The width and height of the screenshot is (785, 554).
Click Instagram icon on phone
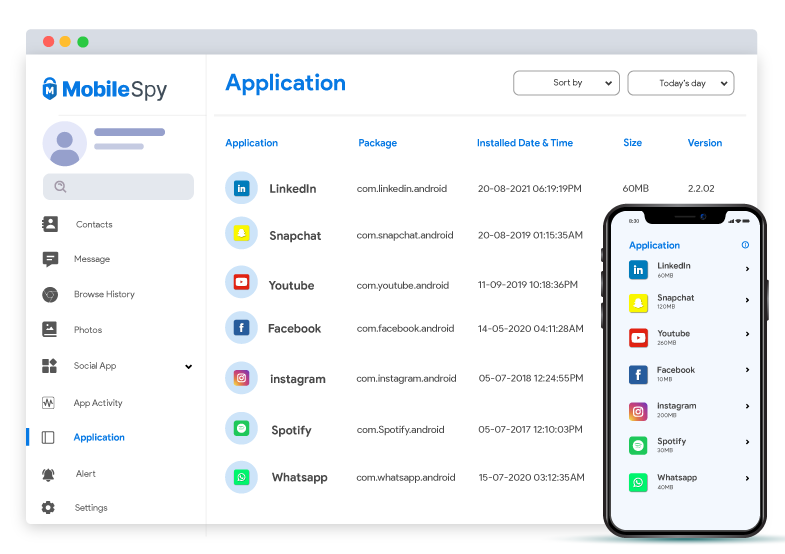pyautogui.click(x=638, y=411)
